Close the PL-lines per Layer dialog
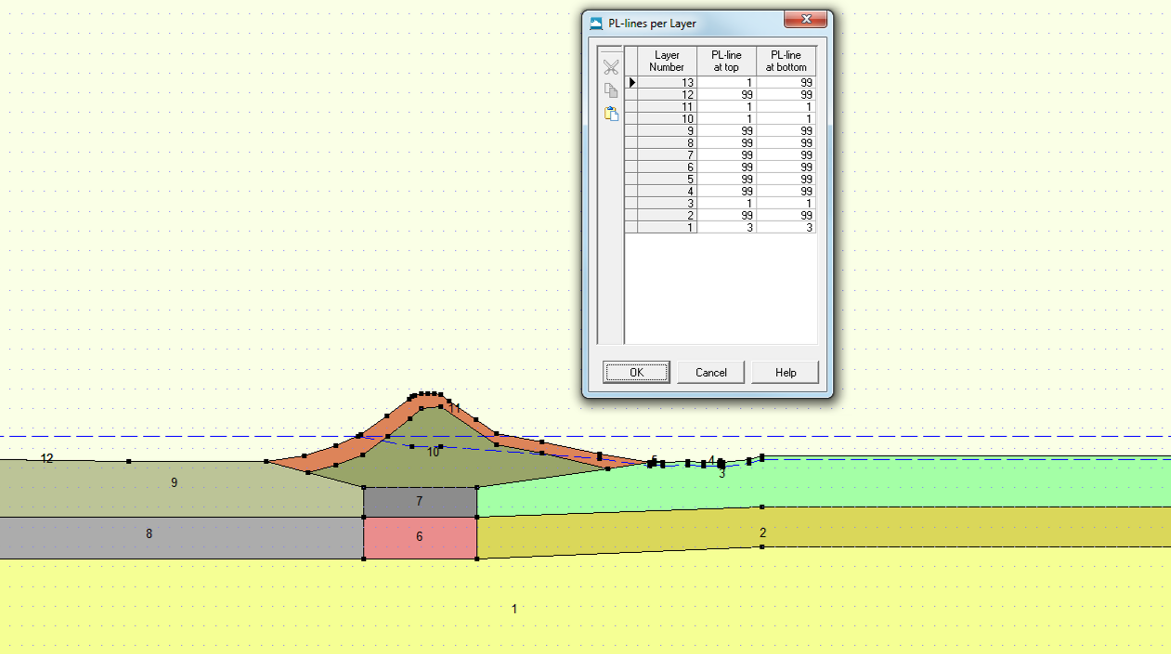Screen dimensions: 1171x654 [x=805, y=20]
